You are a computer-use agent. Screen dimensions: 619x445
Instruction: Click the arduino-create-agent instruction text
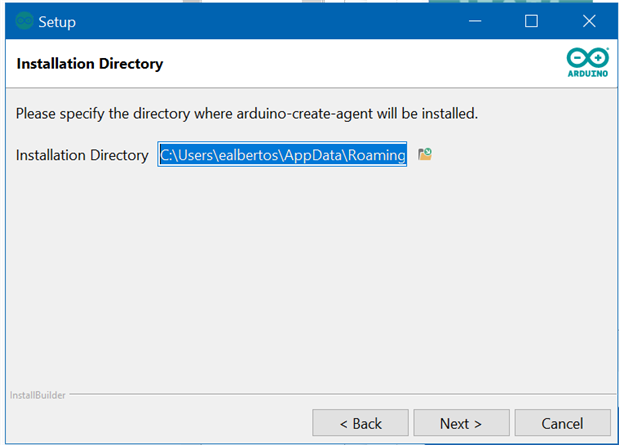[x=247, y=113]
